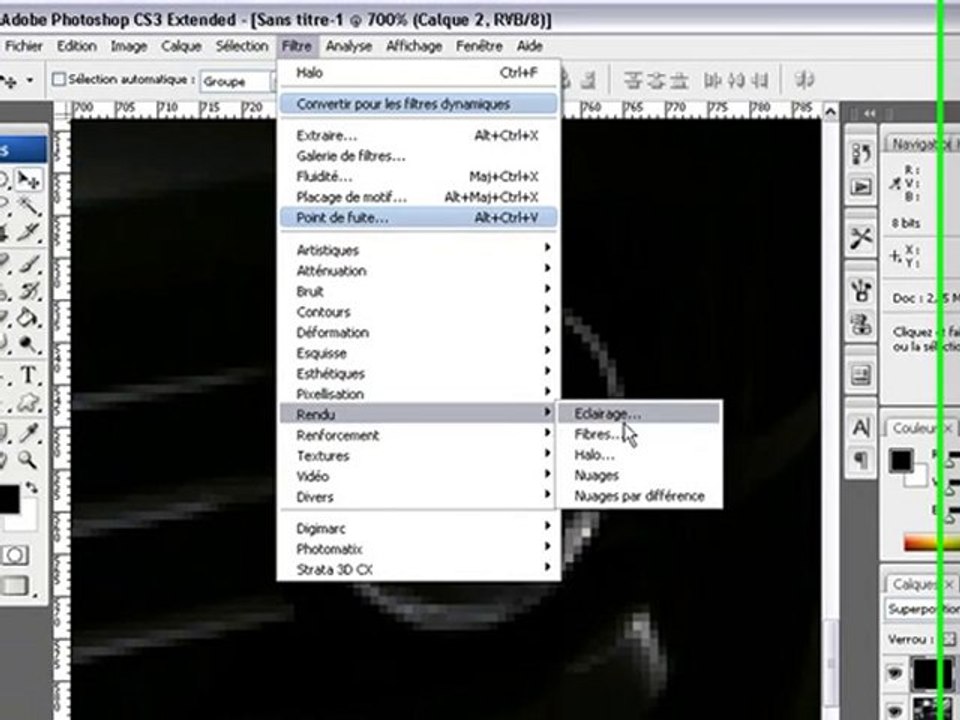Toggle Quick Mask mode in the toolbox
Image resolution: width=960 pixels, height=720 pixels.
pyautogui.click(x=16, y=555)
